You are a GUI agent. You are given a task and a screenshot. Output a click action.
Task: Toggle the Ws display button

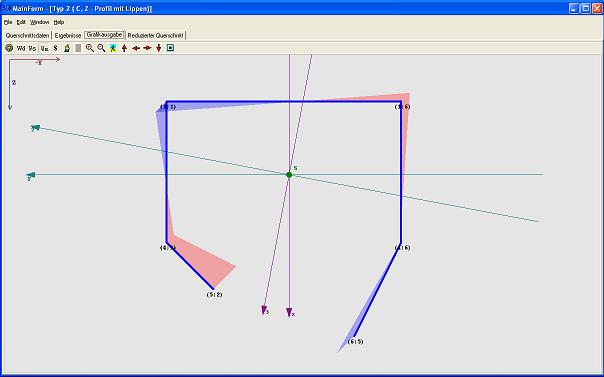click(32, 48)
